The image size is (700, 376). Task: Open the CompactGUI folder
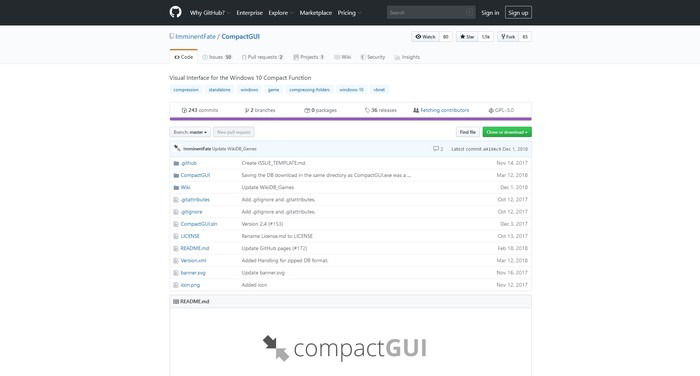pyautogui.click(x=195, y=175)
